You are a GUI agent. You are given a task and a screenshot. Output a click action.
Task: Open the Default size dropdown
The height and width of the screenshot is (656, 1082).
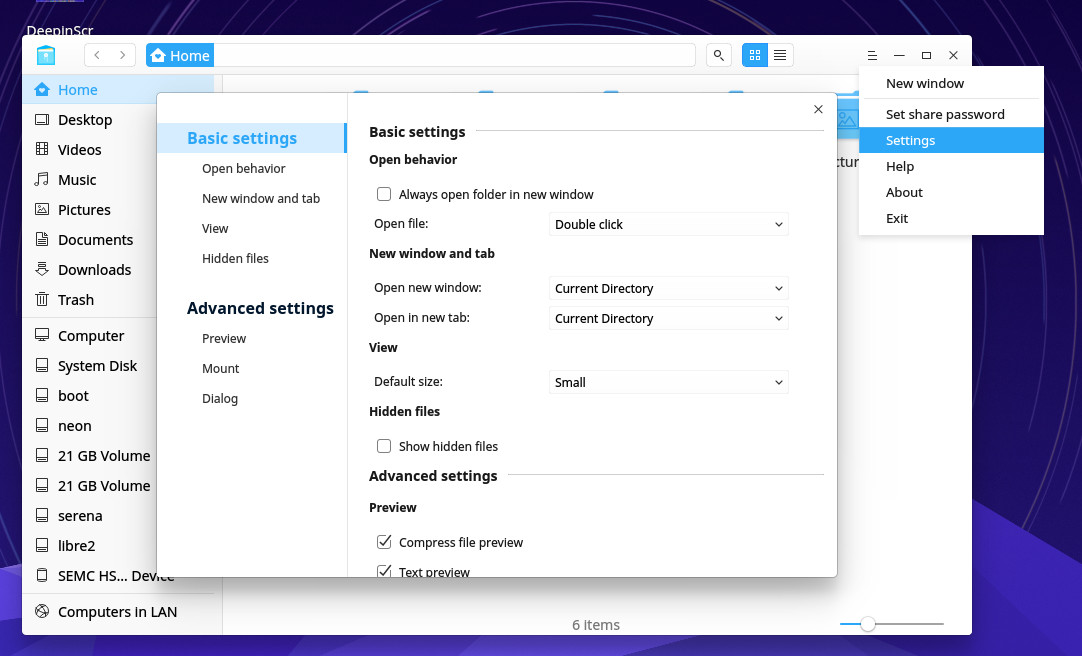668,382
